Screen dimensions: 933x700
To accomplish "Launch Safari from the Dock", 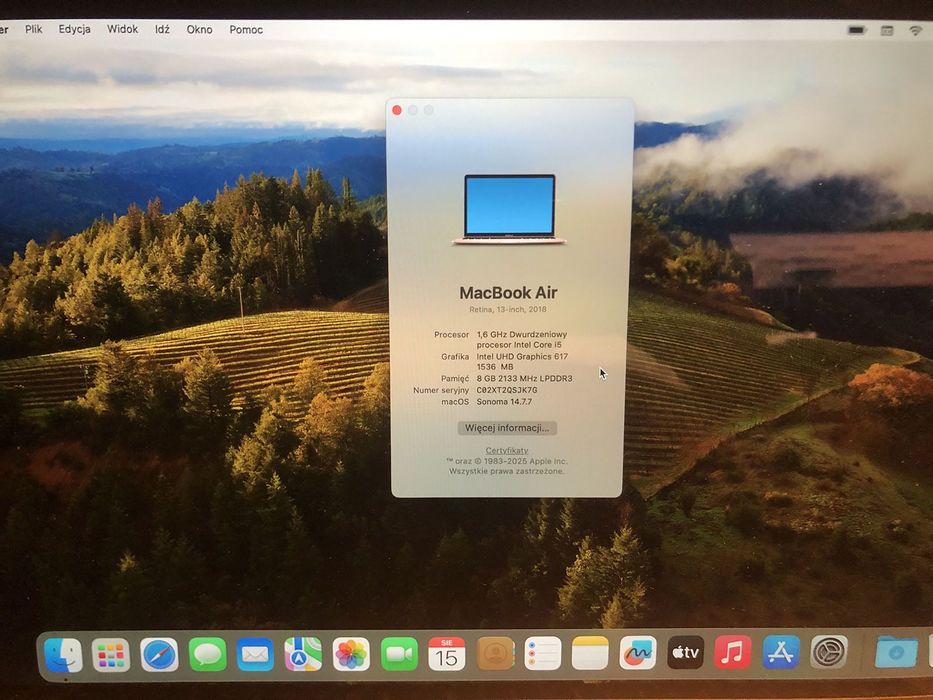I will 159,654.
